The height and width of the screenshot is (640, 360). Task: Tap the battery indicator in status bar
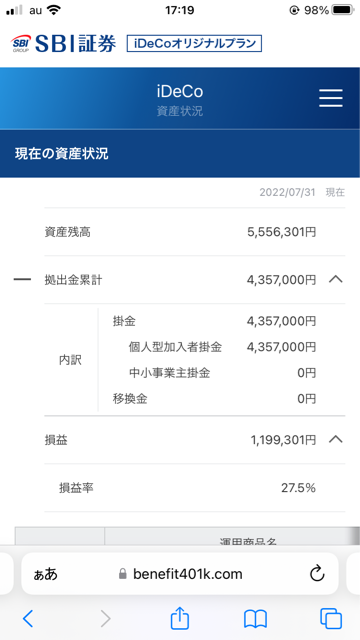tap(343, 10)
